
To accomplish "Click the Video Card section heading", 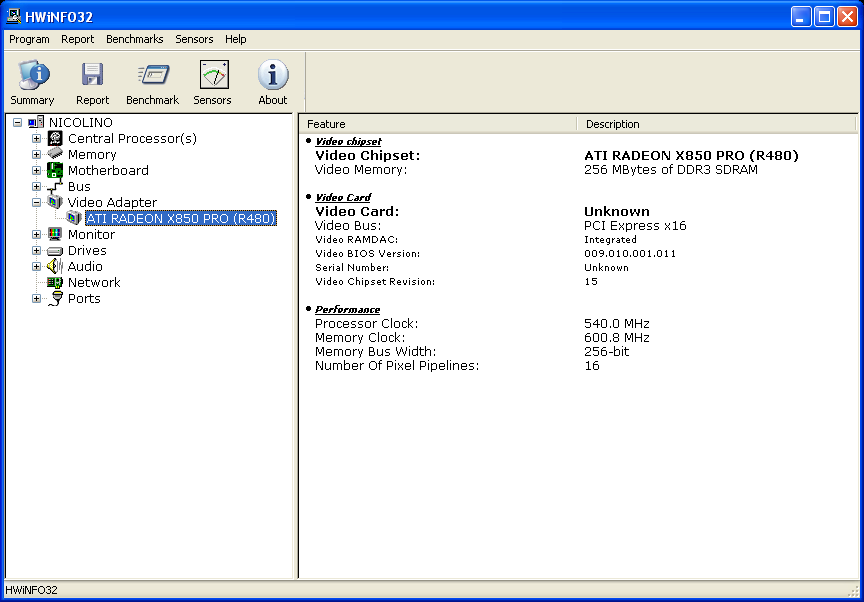I will click(343, 197).
